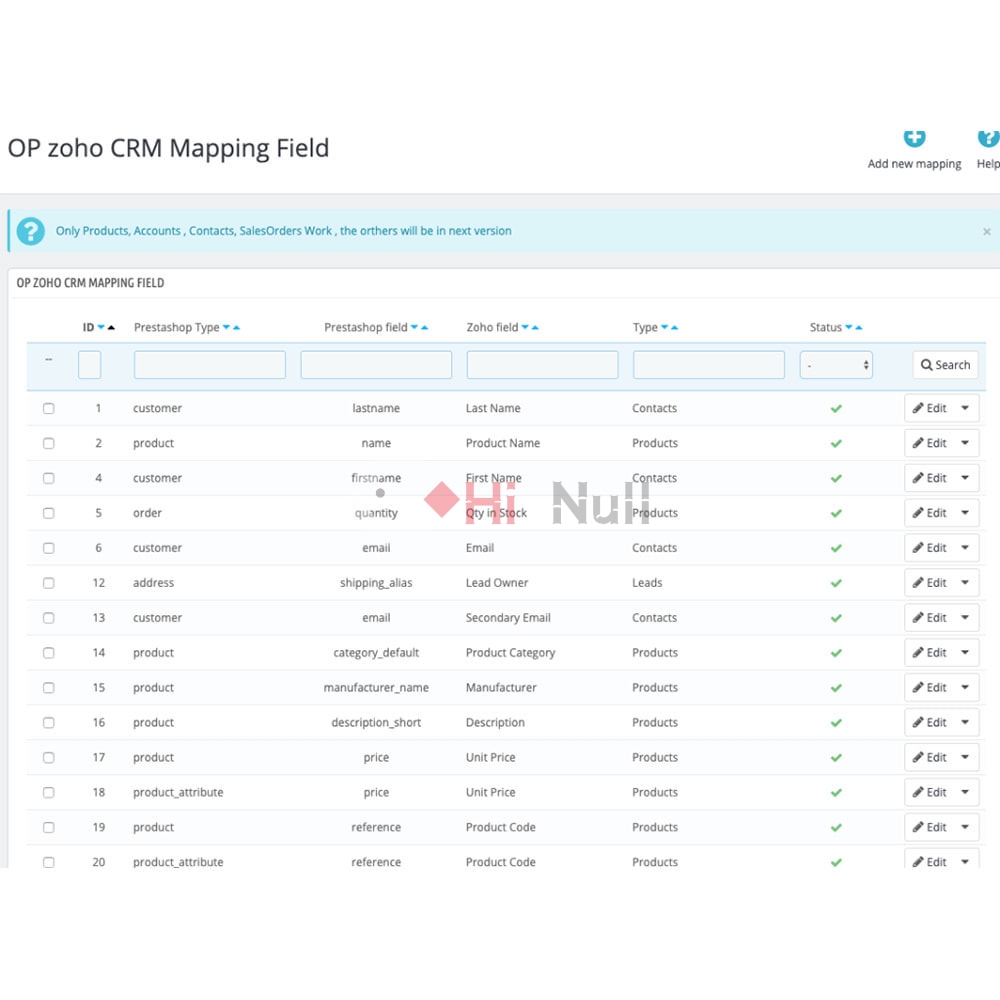Screen dimensions: 1000x1000
Task: Expand actions dropdown for Manufacturer row
Action: tap(965, 688)
